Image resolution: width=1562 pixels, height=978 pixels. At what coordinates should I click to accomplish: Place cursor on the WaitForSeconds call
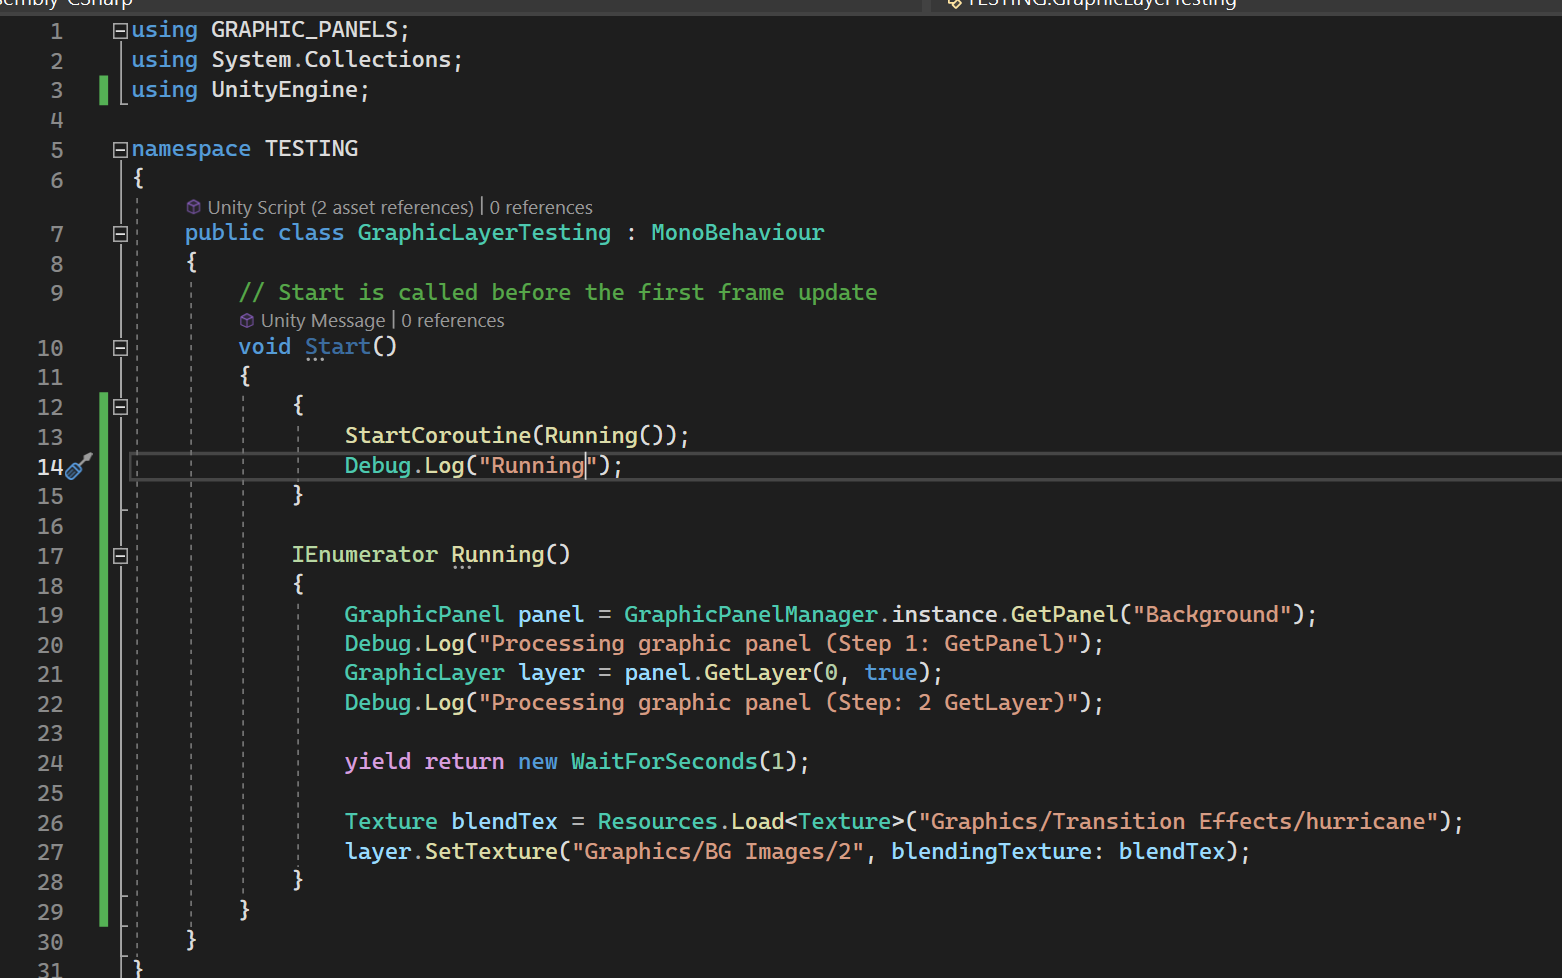click(x=663, y=762)
